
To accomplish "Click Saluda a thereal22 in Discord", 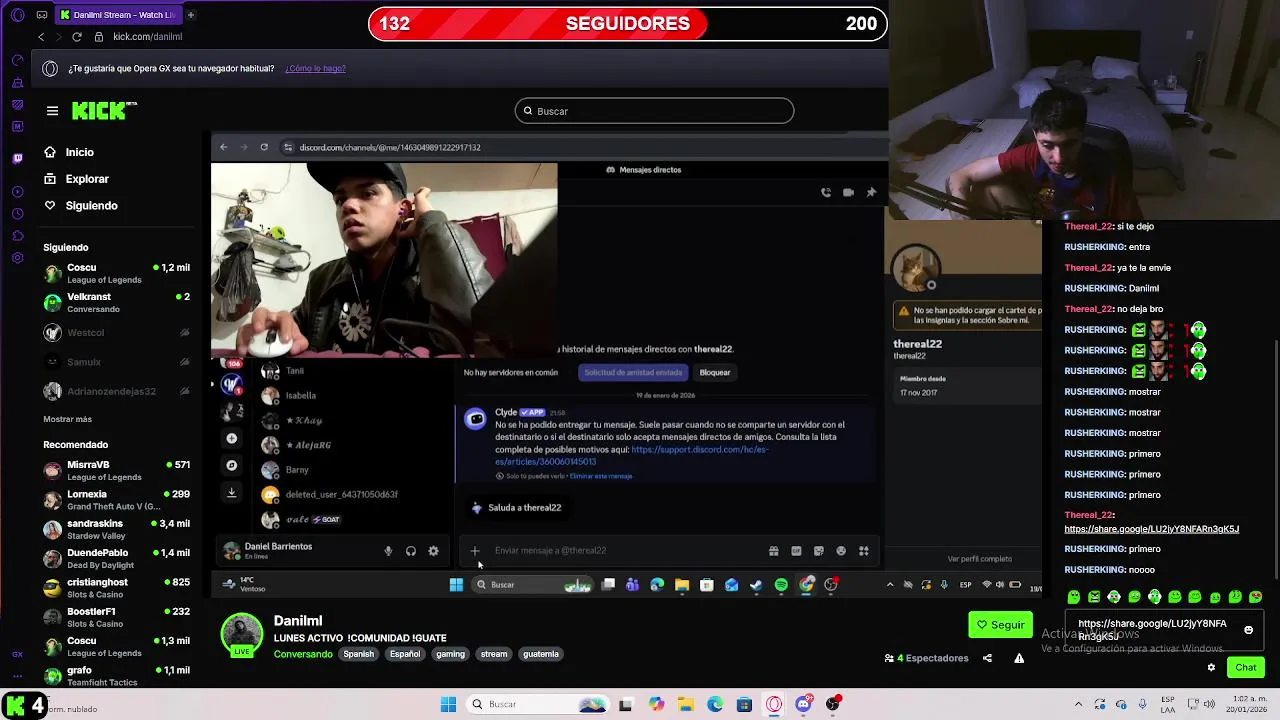I will click(x=516, y=507).
